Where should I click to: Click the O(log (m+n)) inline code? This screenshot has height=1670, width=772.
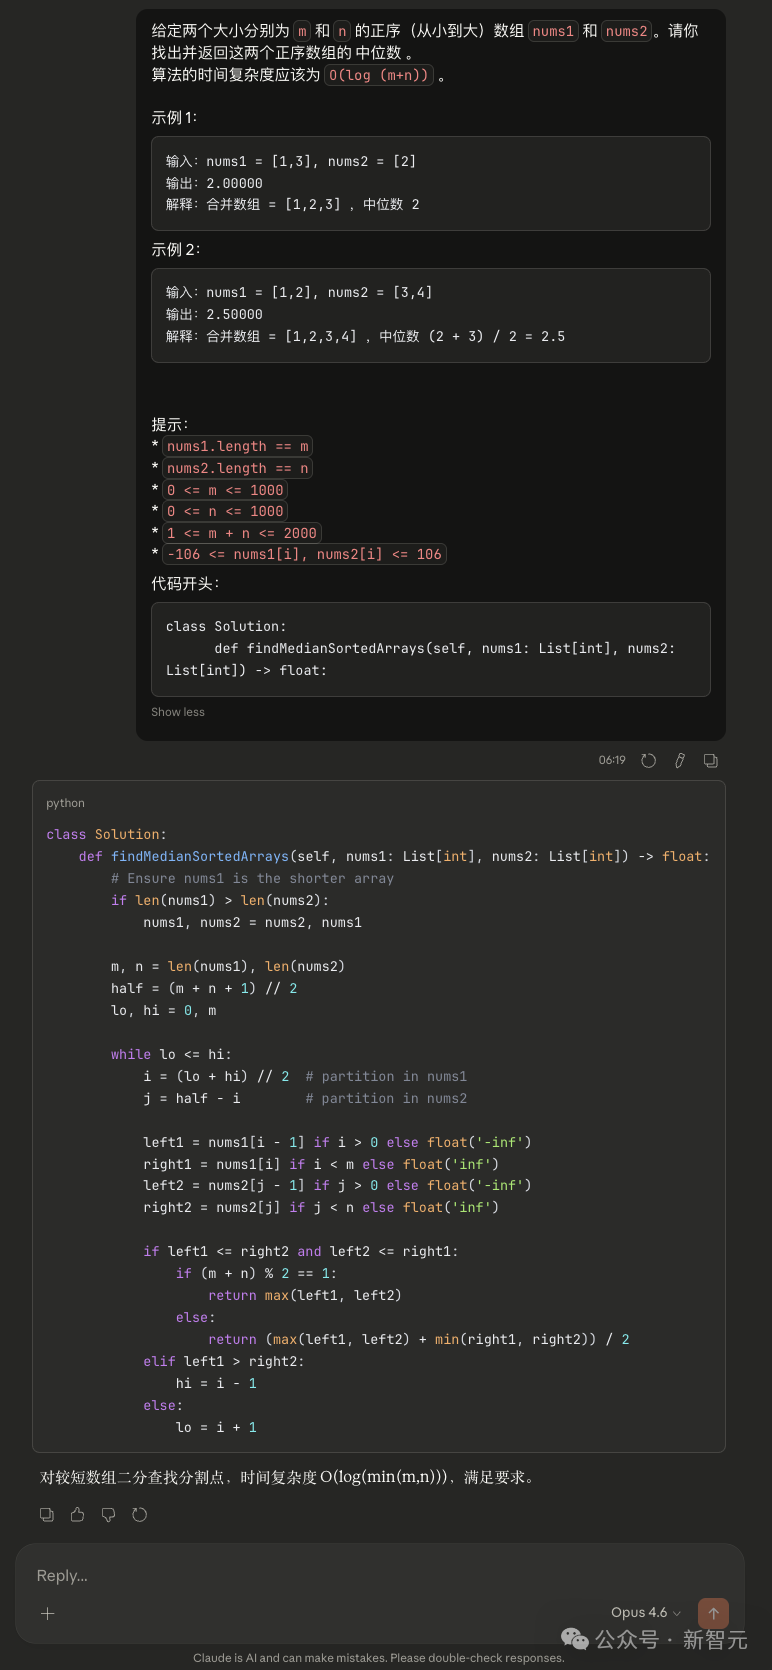point(379,75)
